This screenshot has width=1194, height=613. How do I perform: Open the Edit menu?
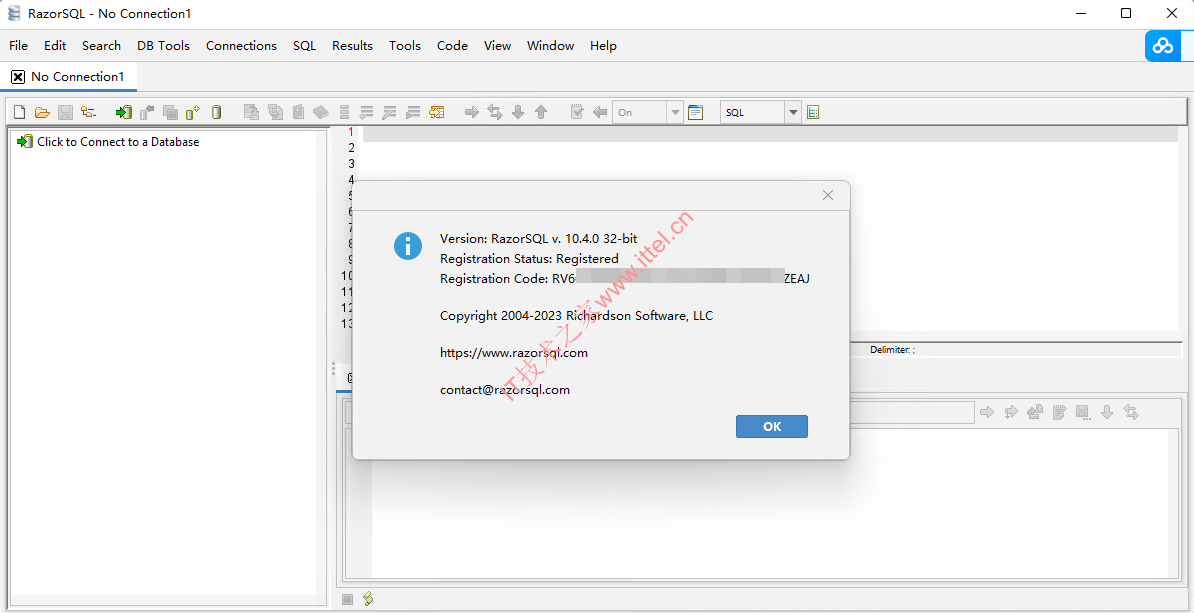point(55,46)
